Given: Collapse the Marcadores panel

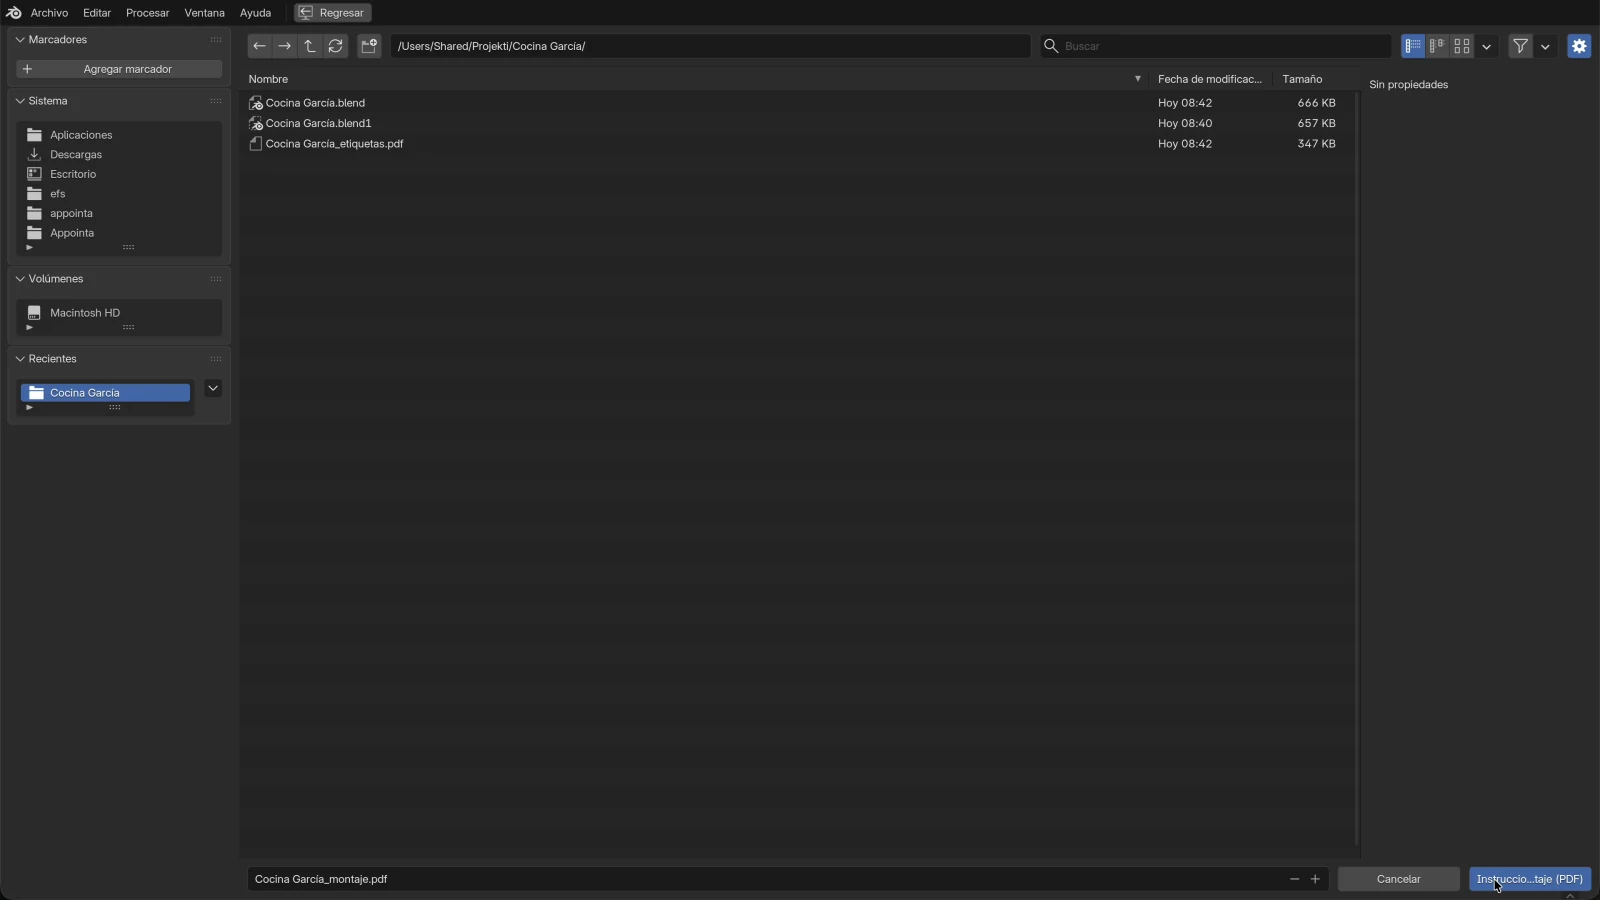Looking at the screenshot, I should [x=20, y=40].
